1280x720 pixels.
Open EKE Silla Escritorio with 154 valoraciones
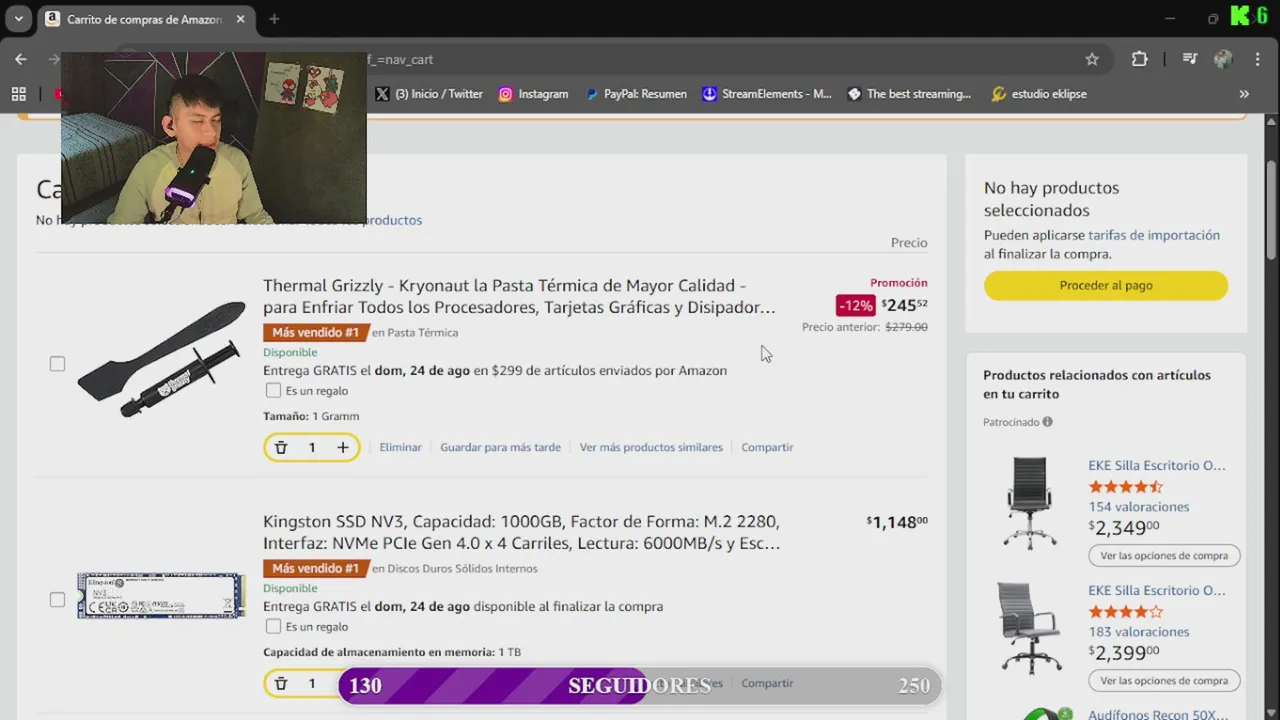click(1157, 465)
